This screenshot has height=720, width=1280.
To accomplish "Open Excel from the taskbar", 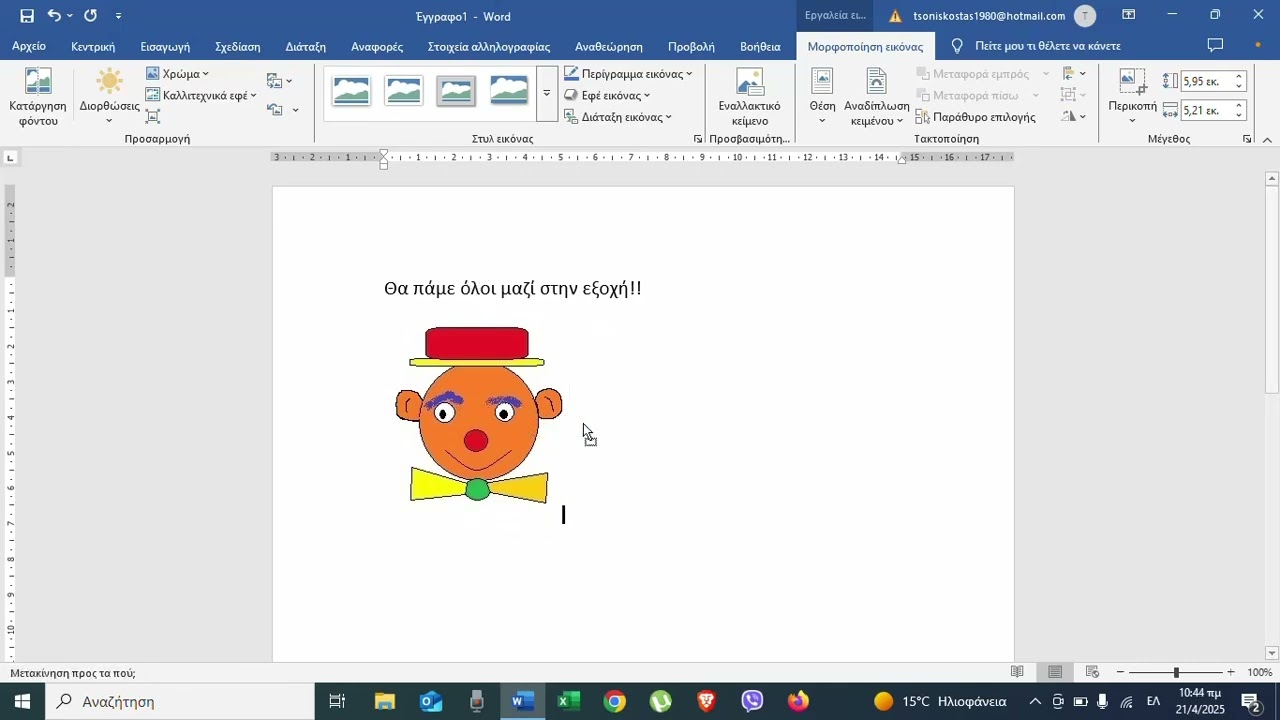I will click(x=568, y=701).
